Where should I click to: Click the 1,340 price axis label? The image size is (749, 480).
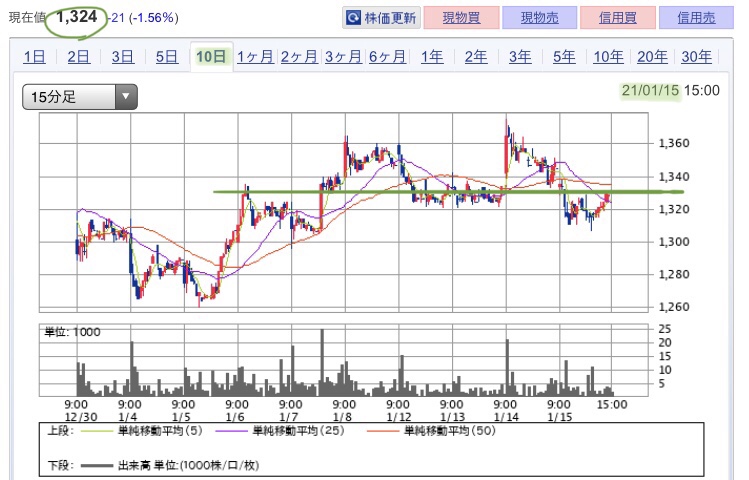point(674,177)
